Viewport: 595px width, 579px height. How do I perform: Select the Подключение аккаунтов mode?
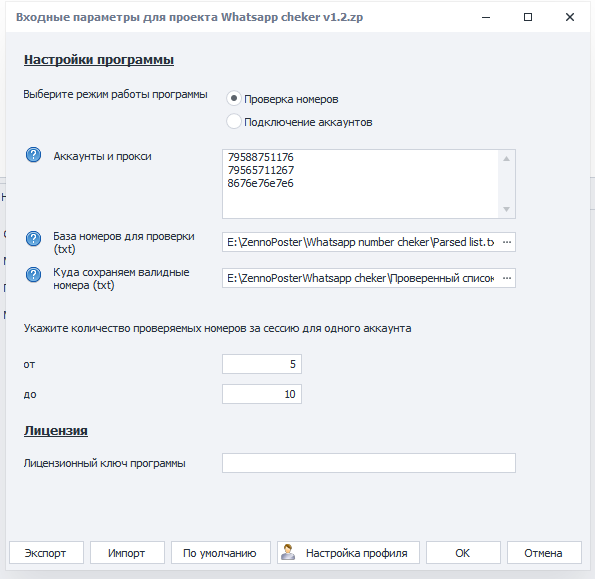tap(234, 121)
